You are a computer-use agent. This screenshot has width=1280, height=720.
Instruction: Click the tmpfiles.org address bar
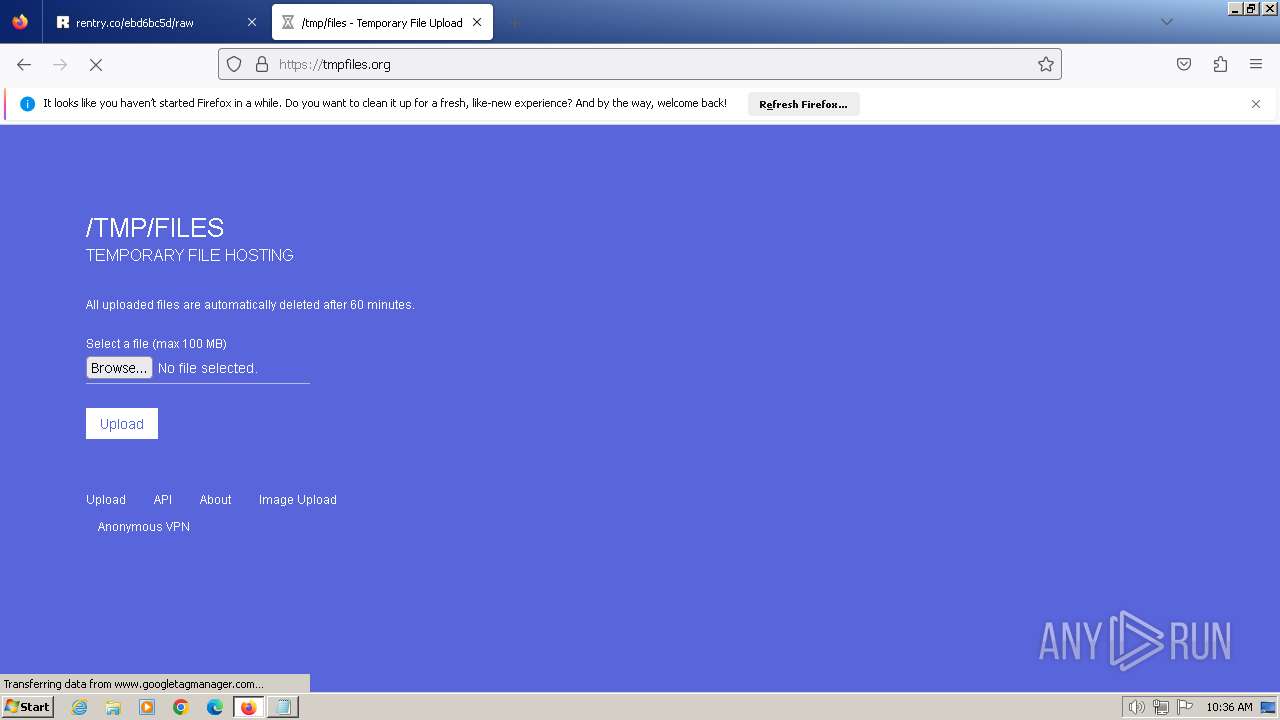coord(640,64)
